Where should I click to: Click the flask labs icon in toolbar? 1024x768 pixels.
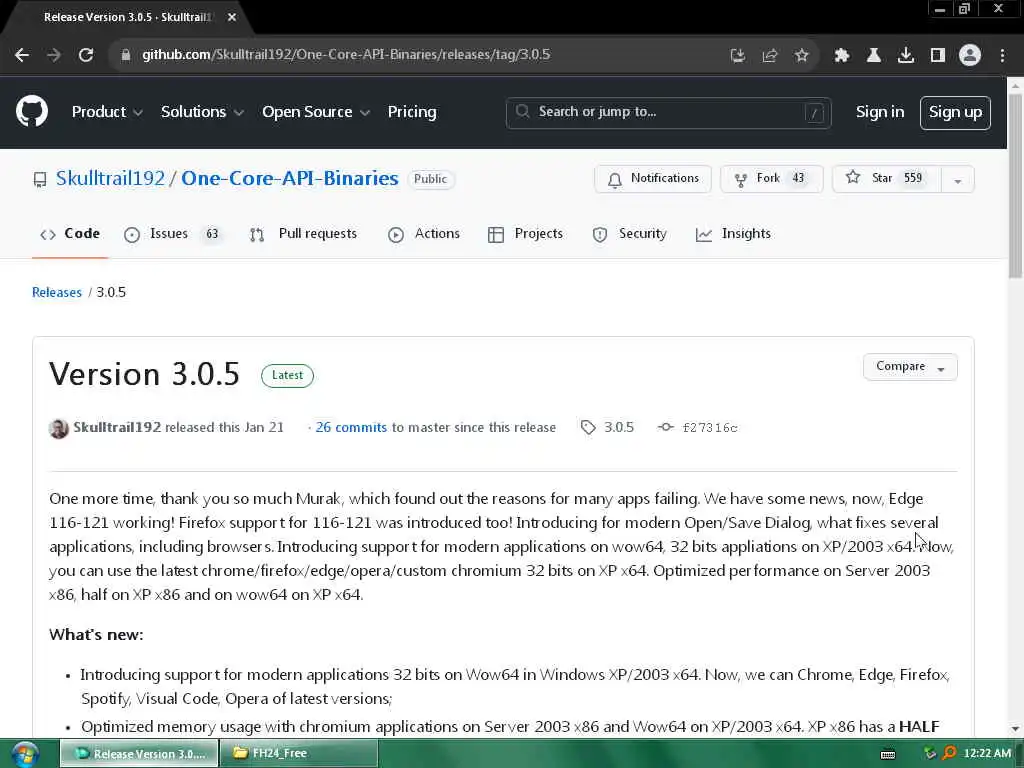[x=873, y=56]
